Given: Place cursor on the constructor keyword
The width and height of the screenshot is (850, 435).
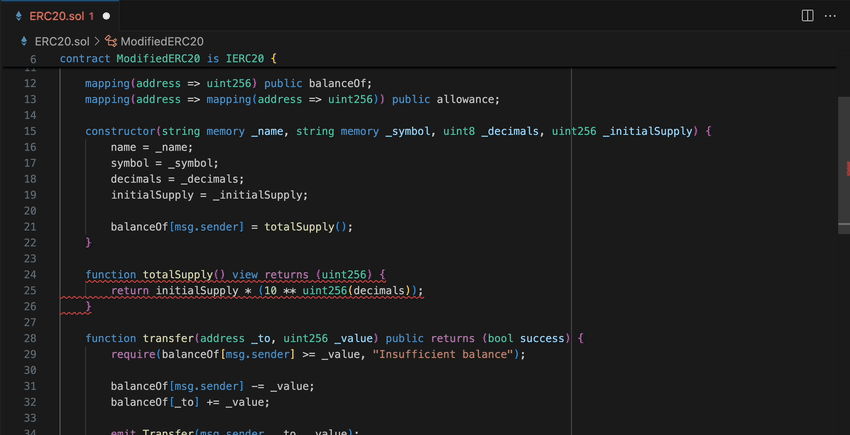Looking at the screenshot, I should tap(120, 131).
